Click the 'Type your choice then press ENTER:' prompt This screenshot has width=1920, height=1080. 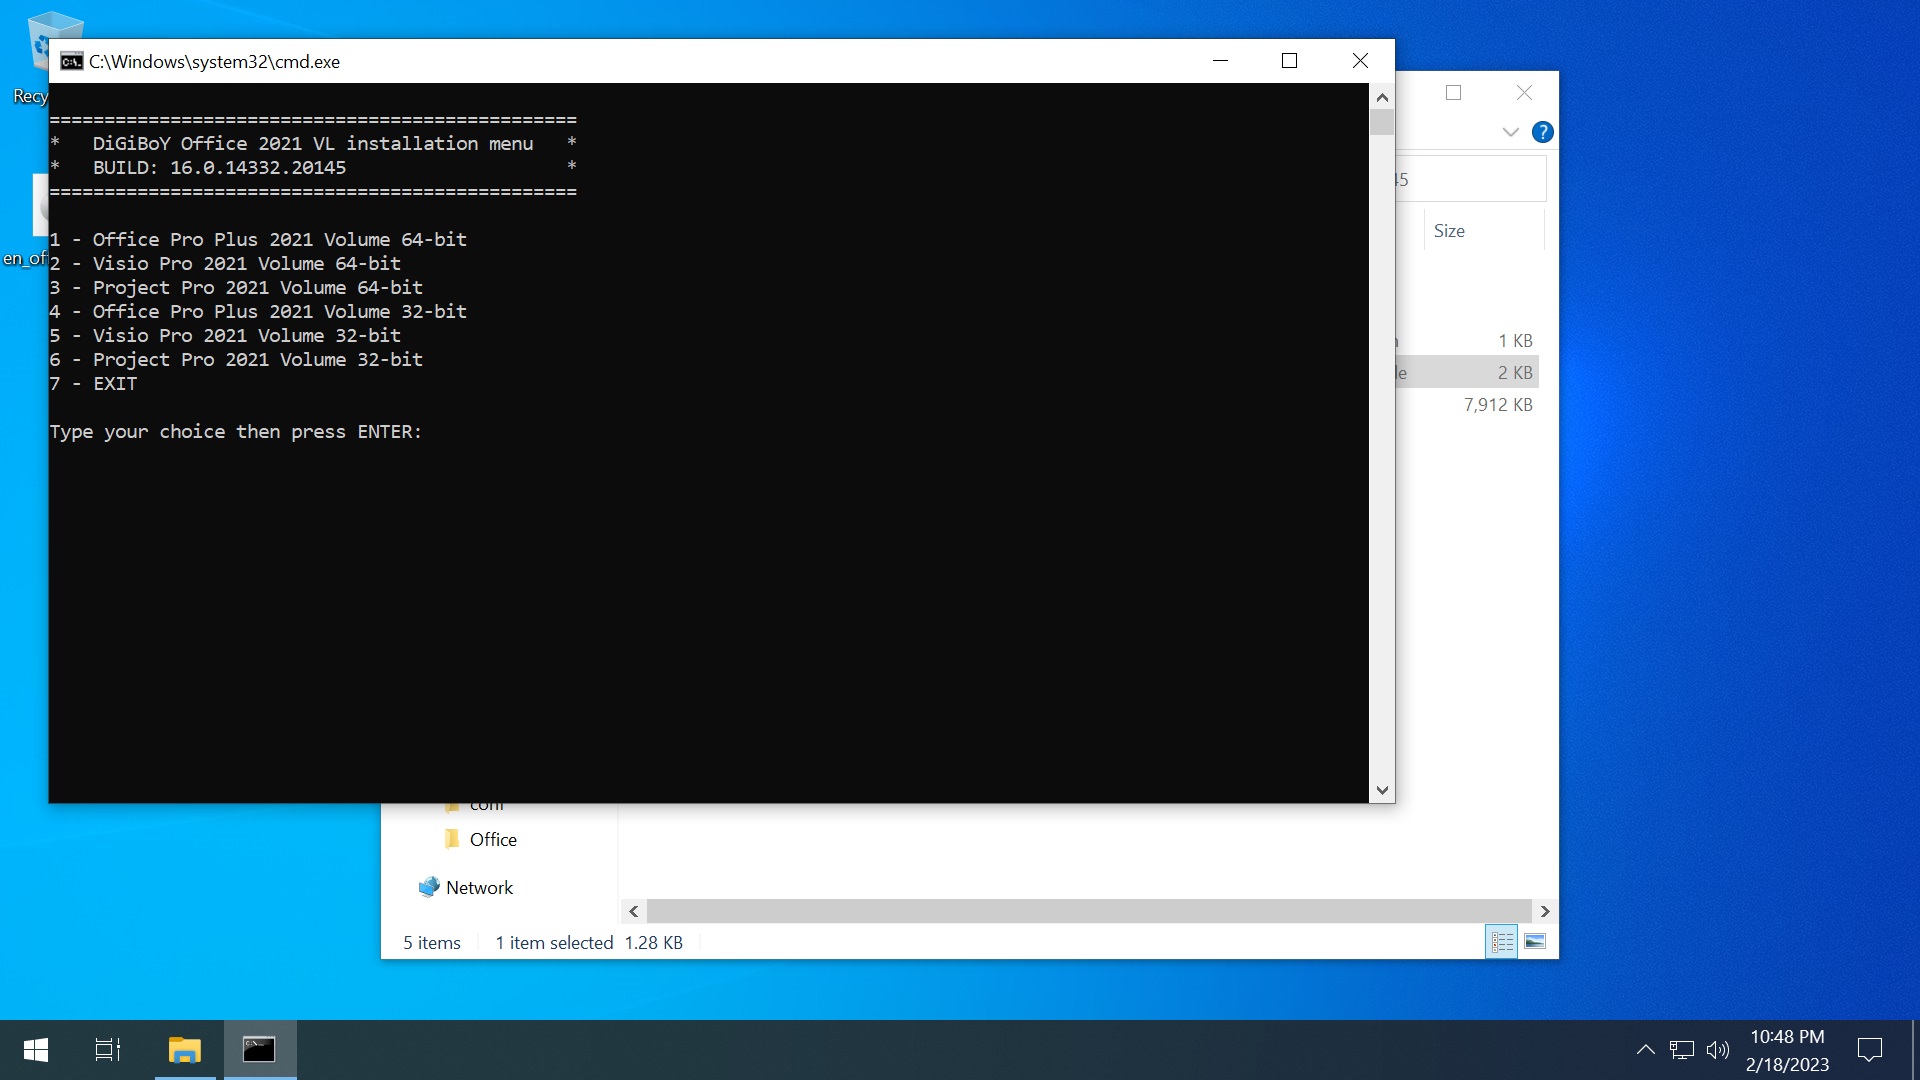pyautogui.click(x=236, y=432)
